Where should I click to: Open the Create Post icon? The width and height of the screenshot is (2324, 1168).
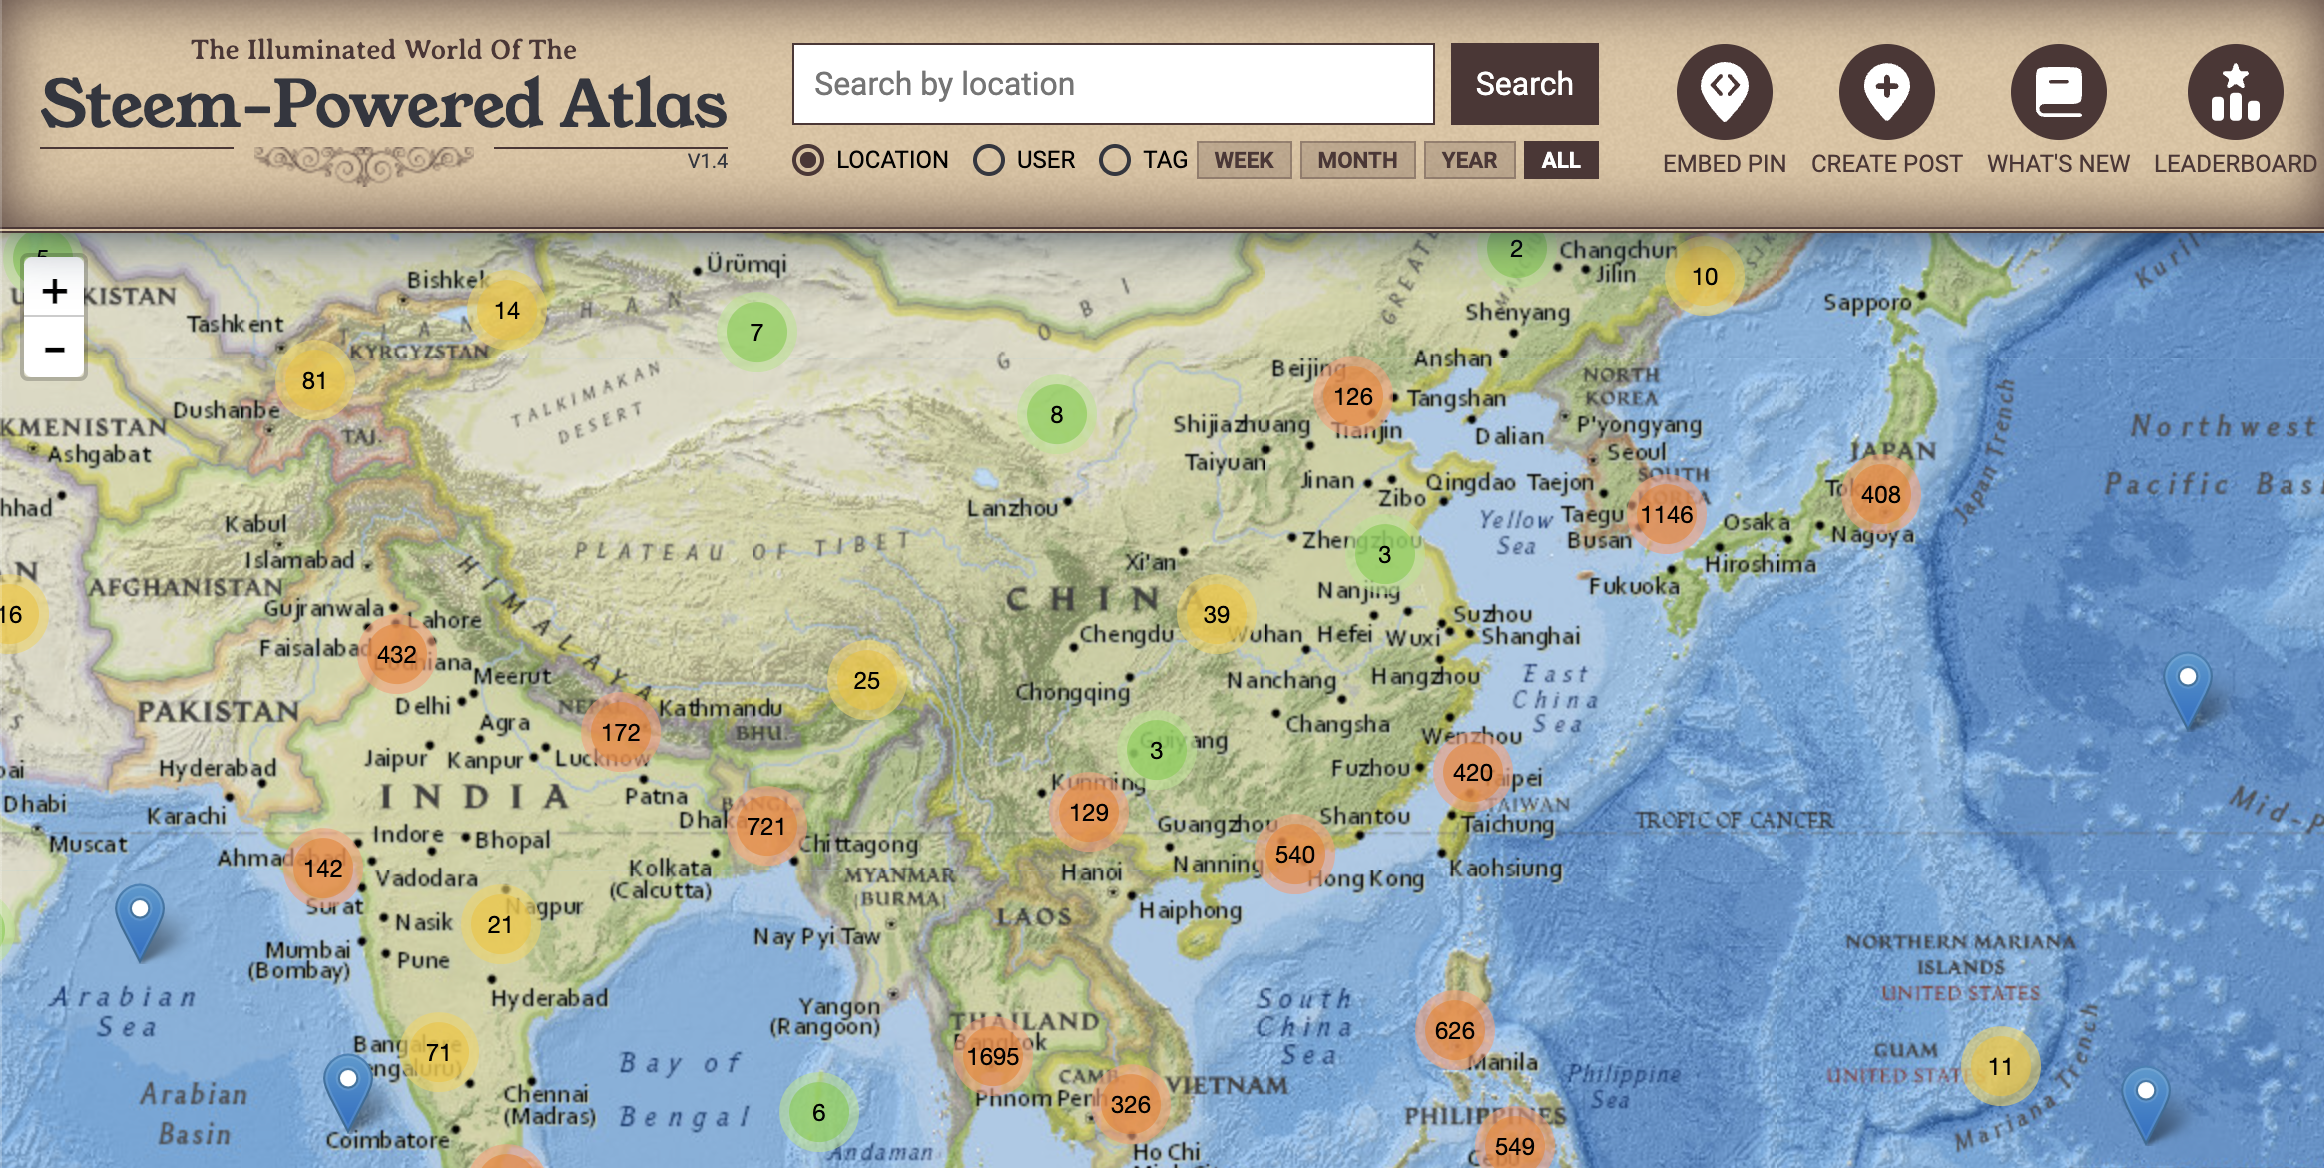[x=1886, y=92]
